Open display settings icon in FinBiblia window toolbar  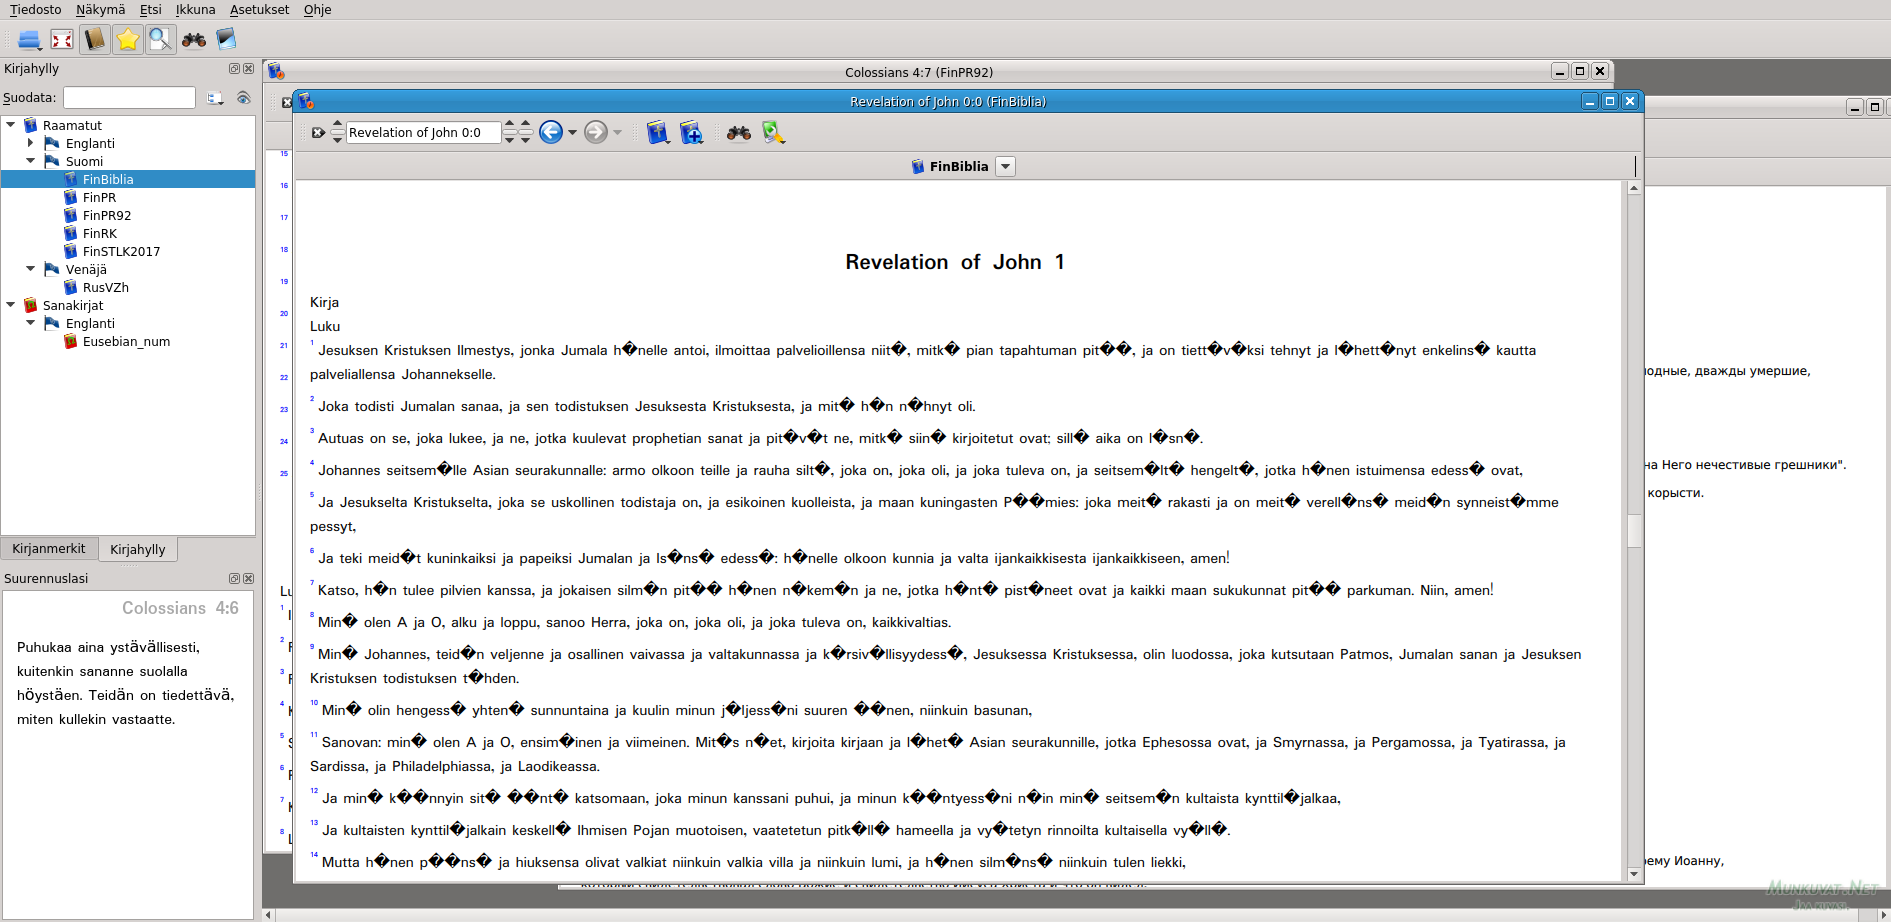coord(773,132)
